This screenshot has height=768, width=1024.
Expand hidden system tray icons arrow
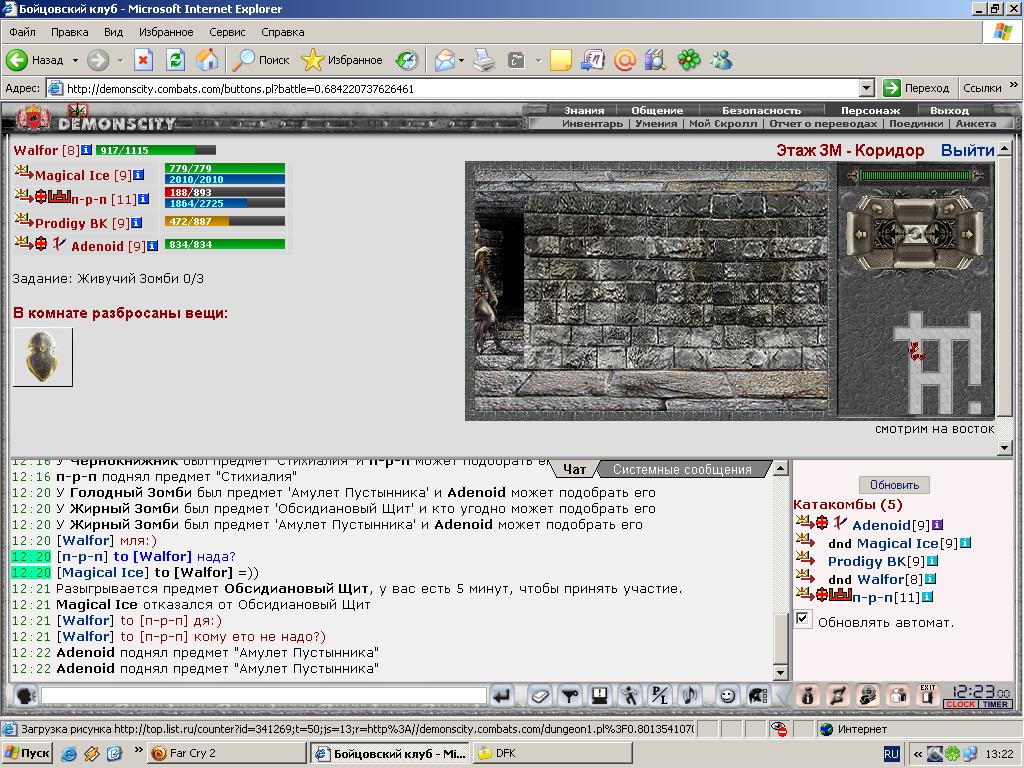click(x=918, y=754)
